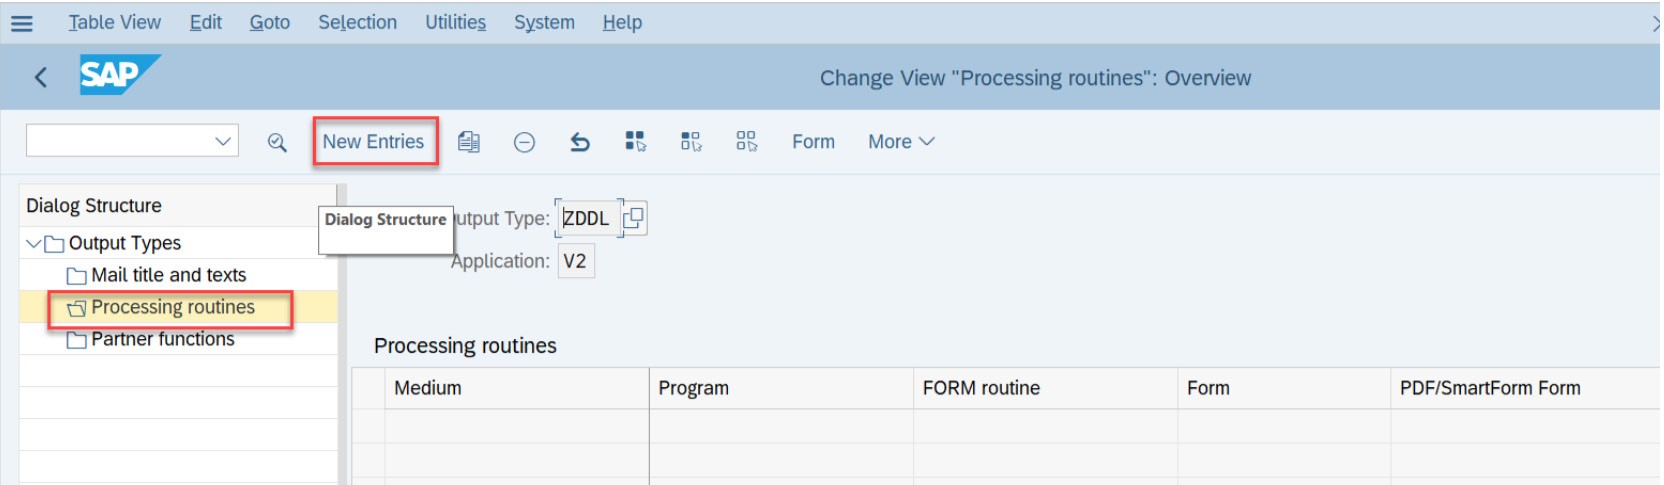
Task: Click the New Entries button
Action: tap(374, 142)
